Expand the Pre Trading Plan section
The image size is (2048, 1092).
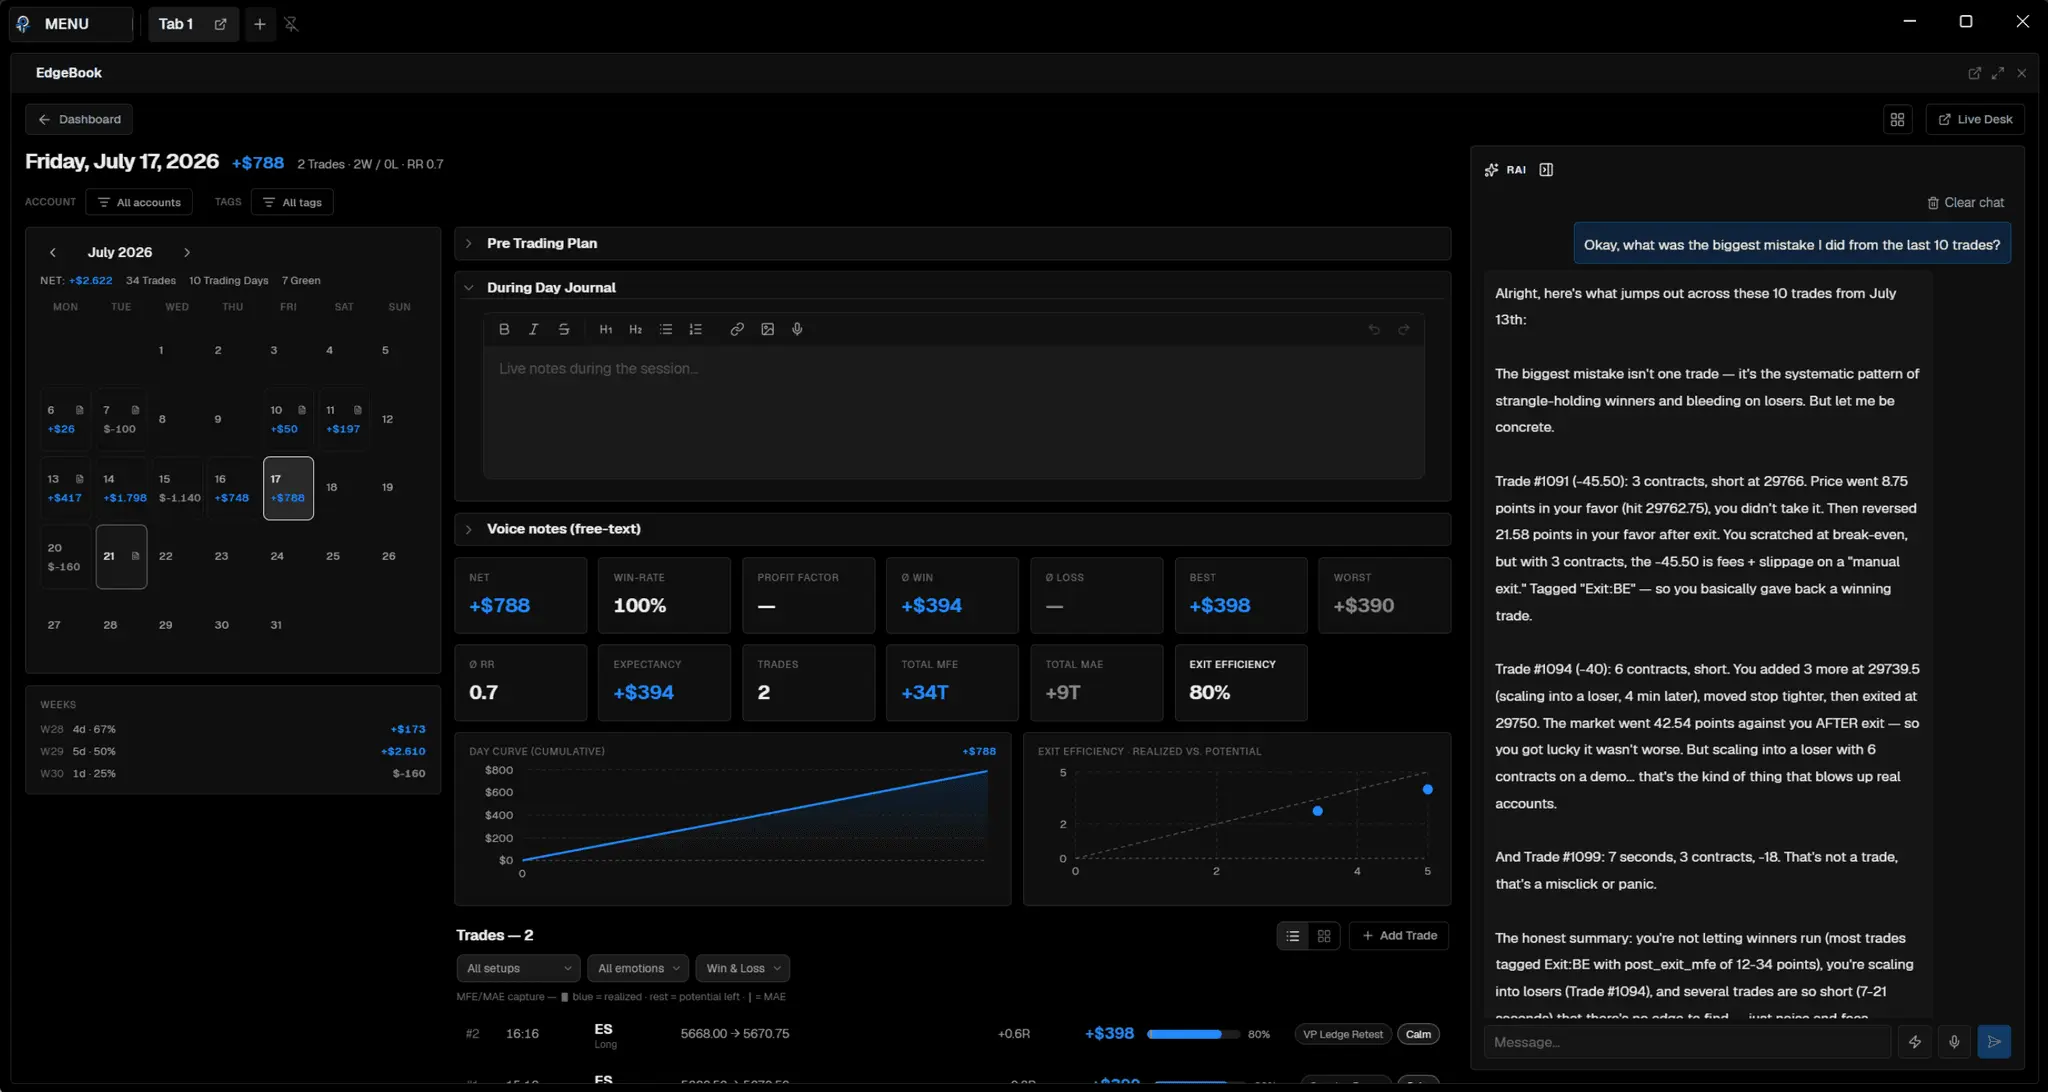[x=952, y=244]
